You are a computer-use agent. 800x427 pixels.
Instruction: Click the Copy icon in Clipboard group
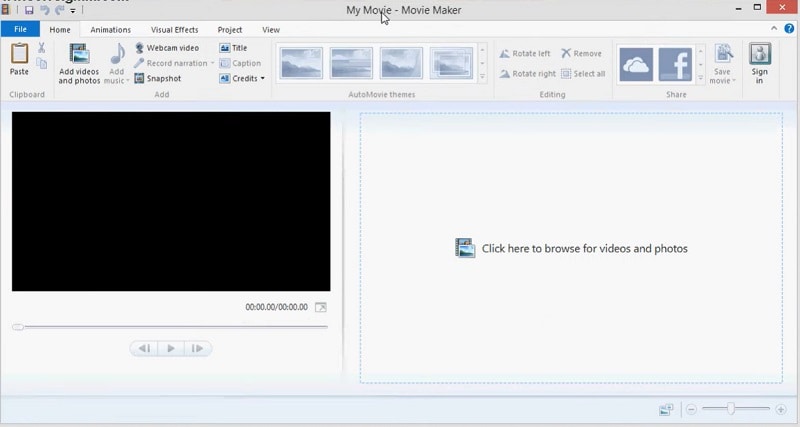[41, 63]
